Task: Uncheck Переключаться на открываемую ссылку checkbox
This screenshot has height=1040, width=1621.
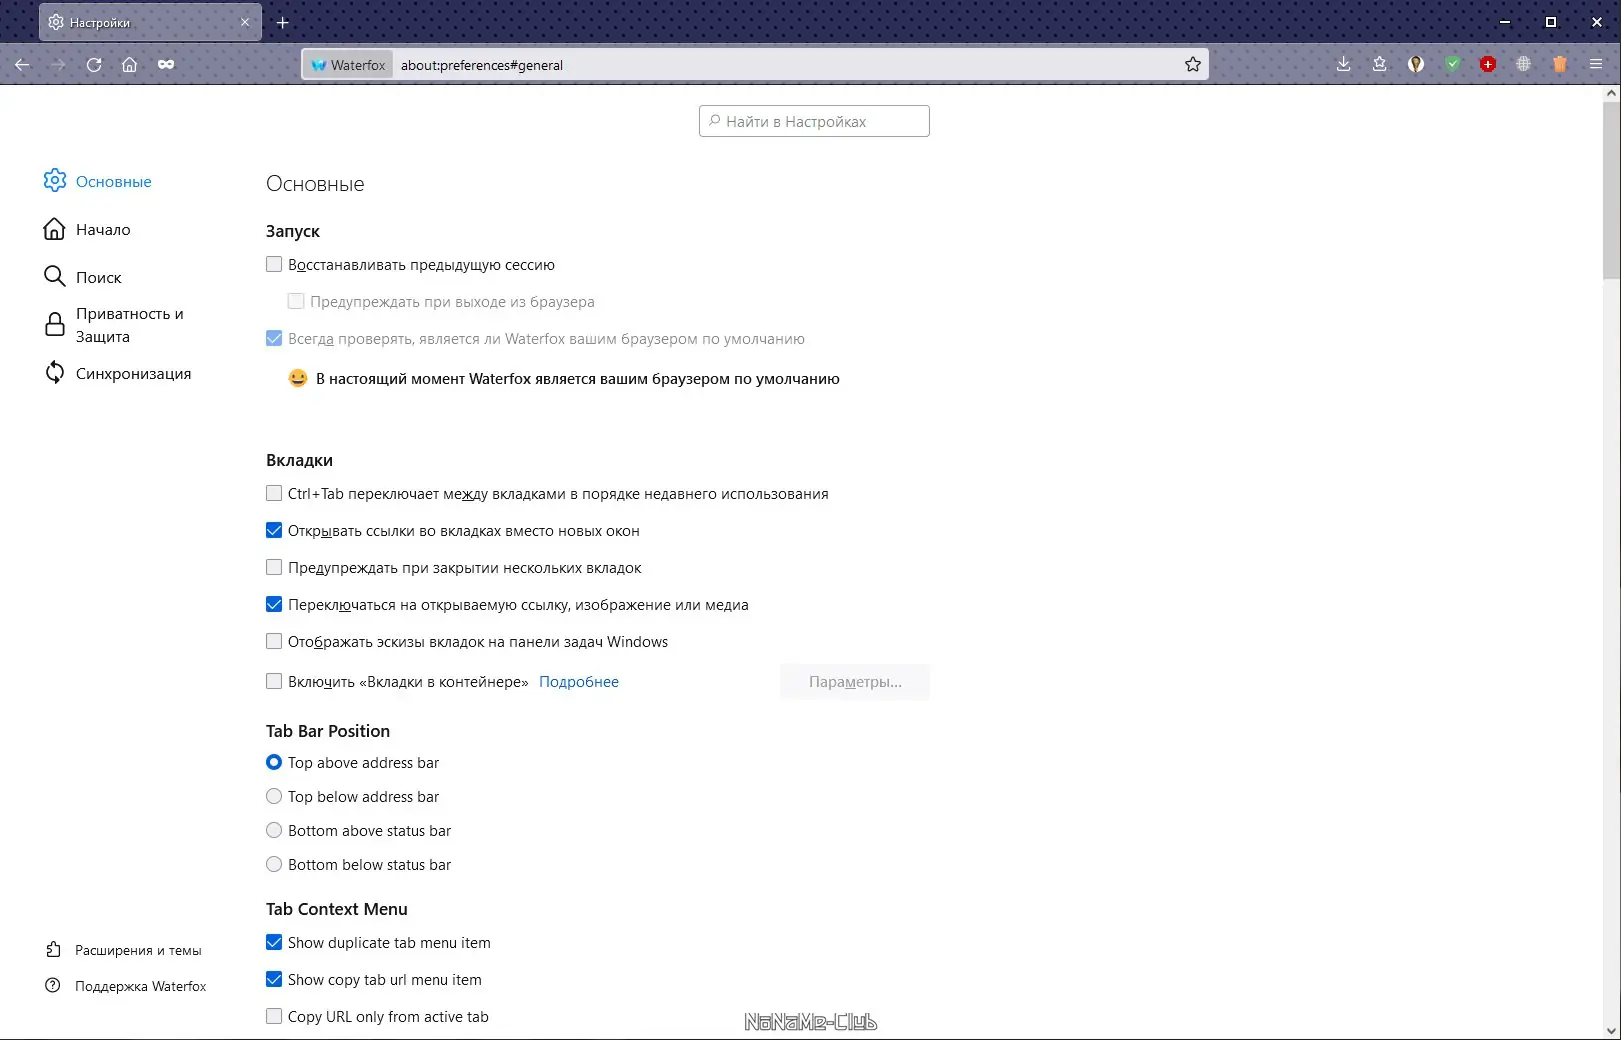Action: click(x=274, y=605)
